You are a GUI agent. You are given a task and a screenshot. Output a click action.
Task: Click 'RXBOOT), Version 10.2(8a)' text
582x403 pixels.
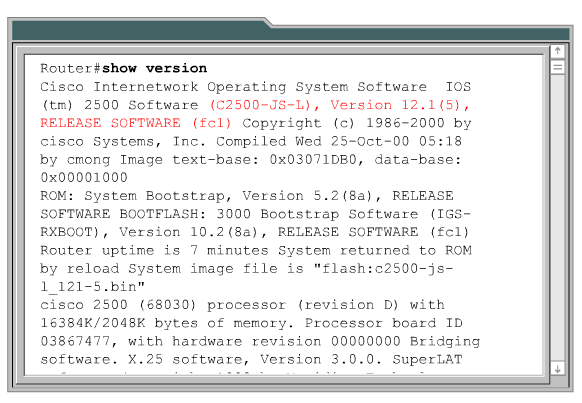point(149,232)
